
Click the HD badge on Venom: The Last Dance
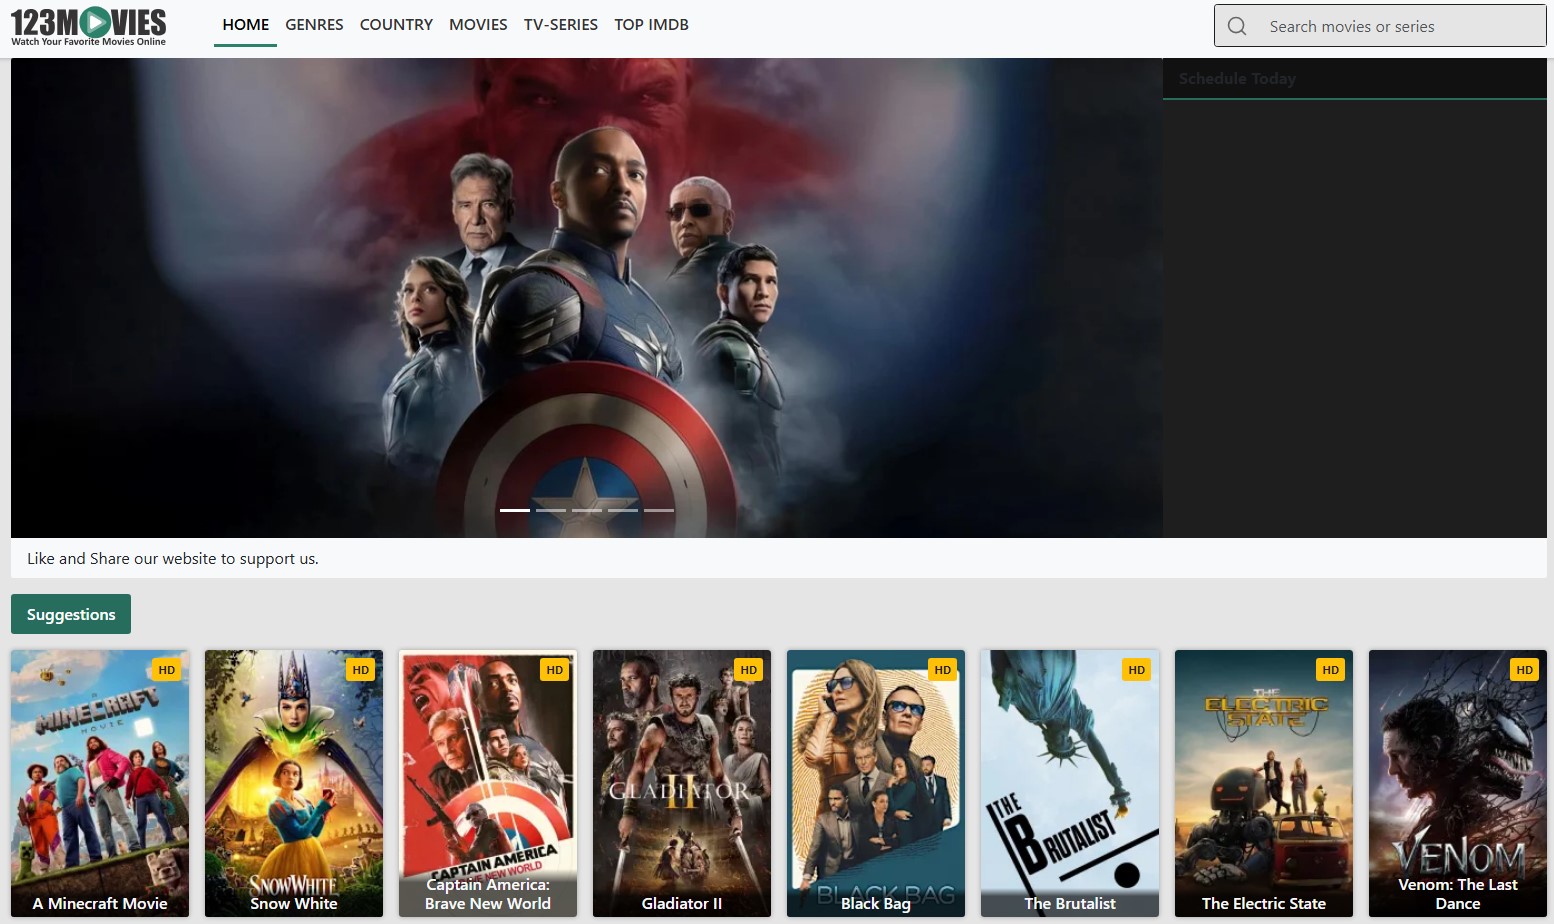(x=1524, y=669)
